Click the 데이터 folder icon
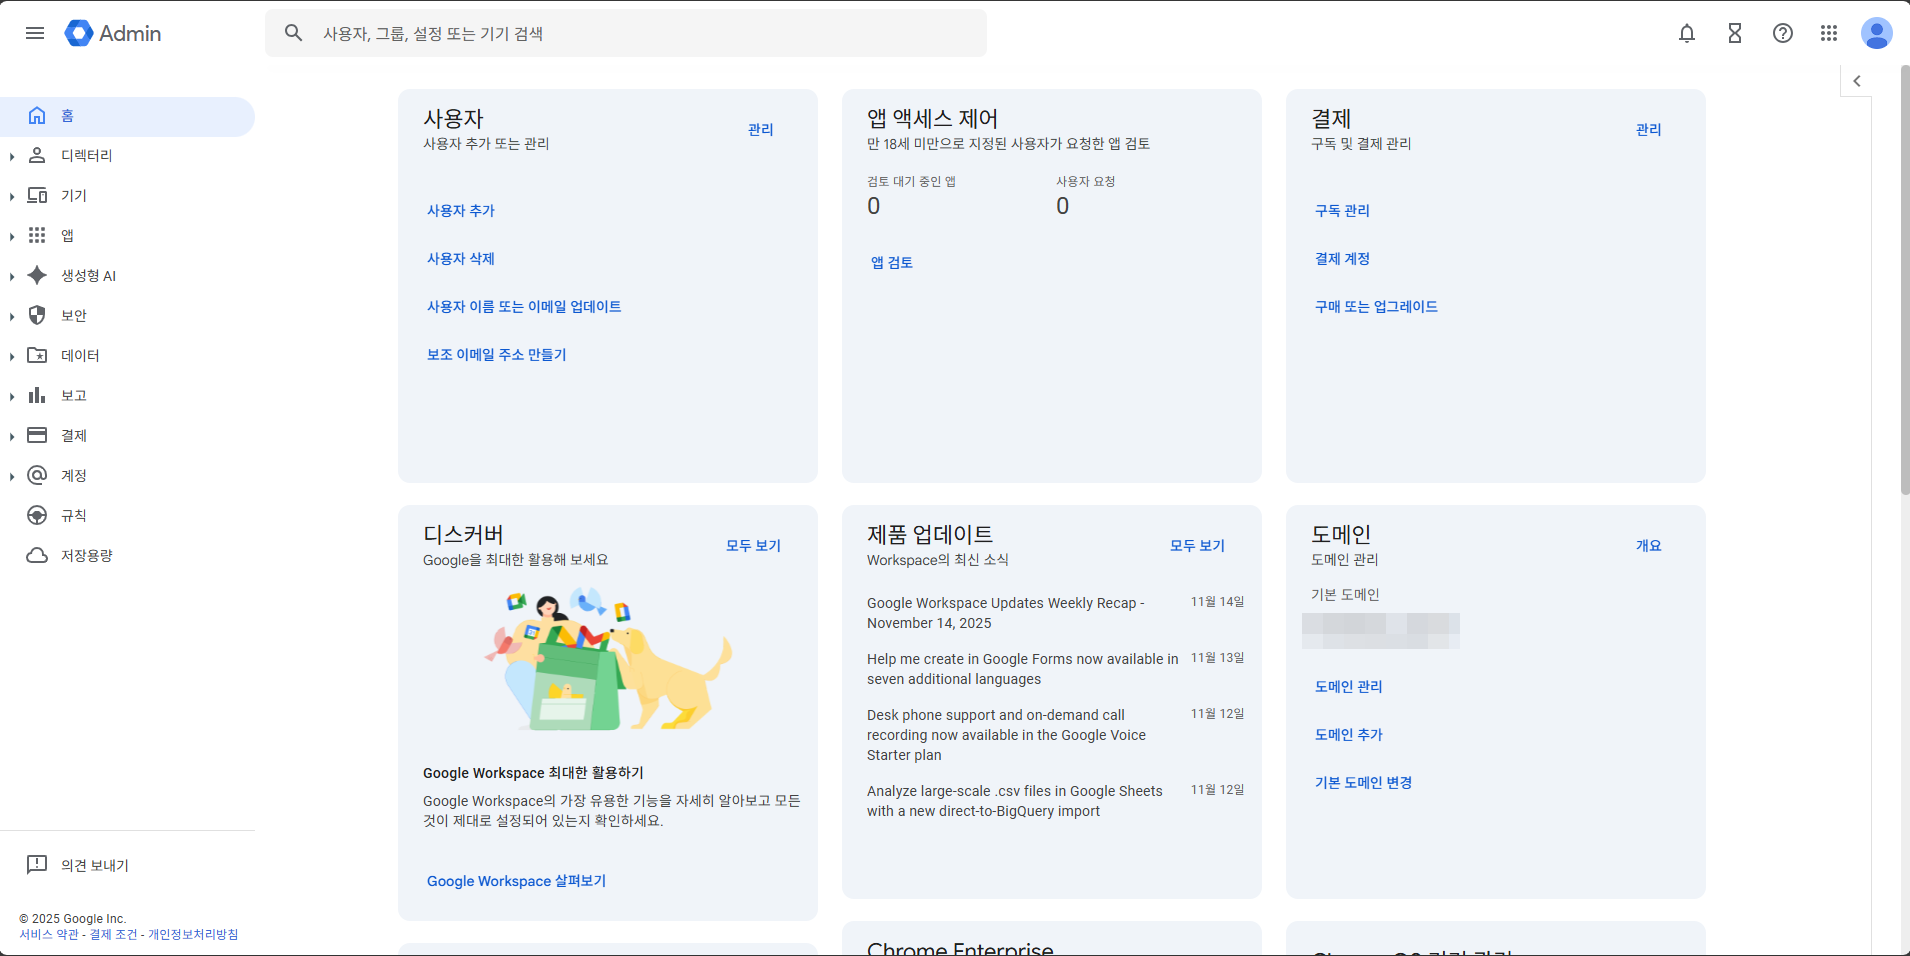This screenshot has height=956, width=1910. [x=37, y=355]
